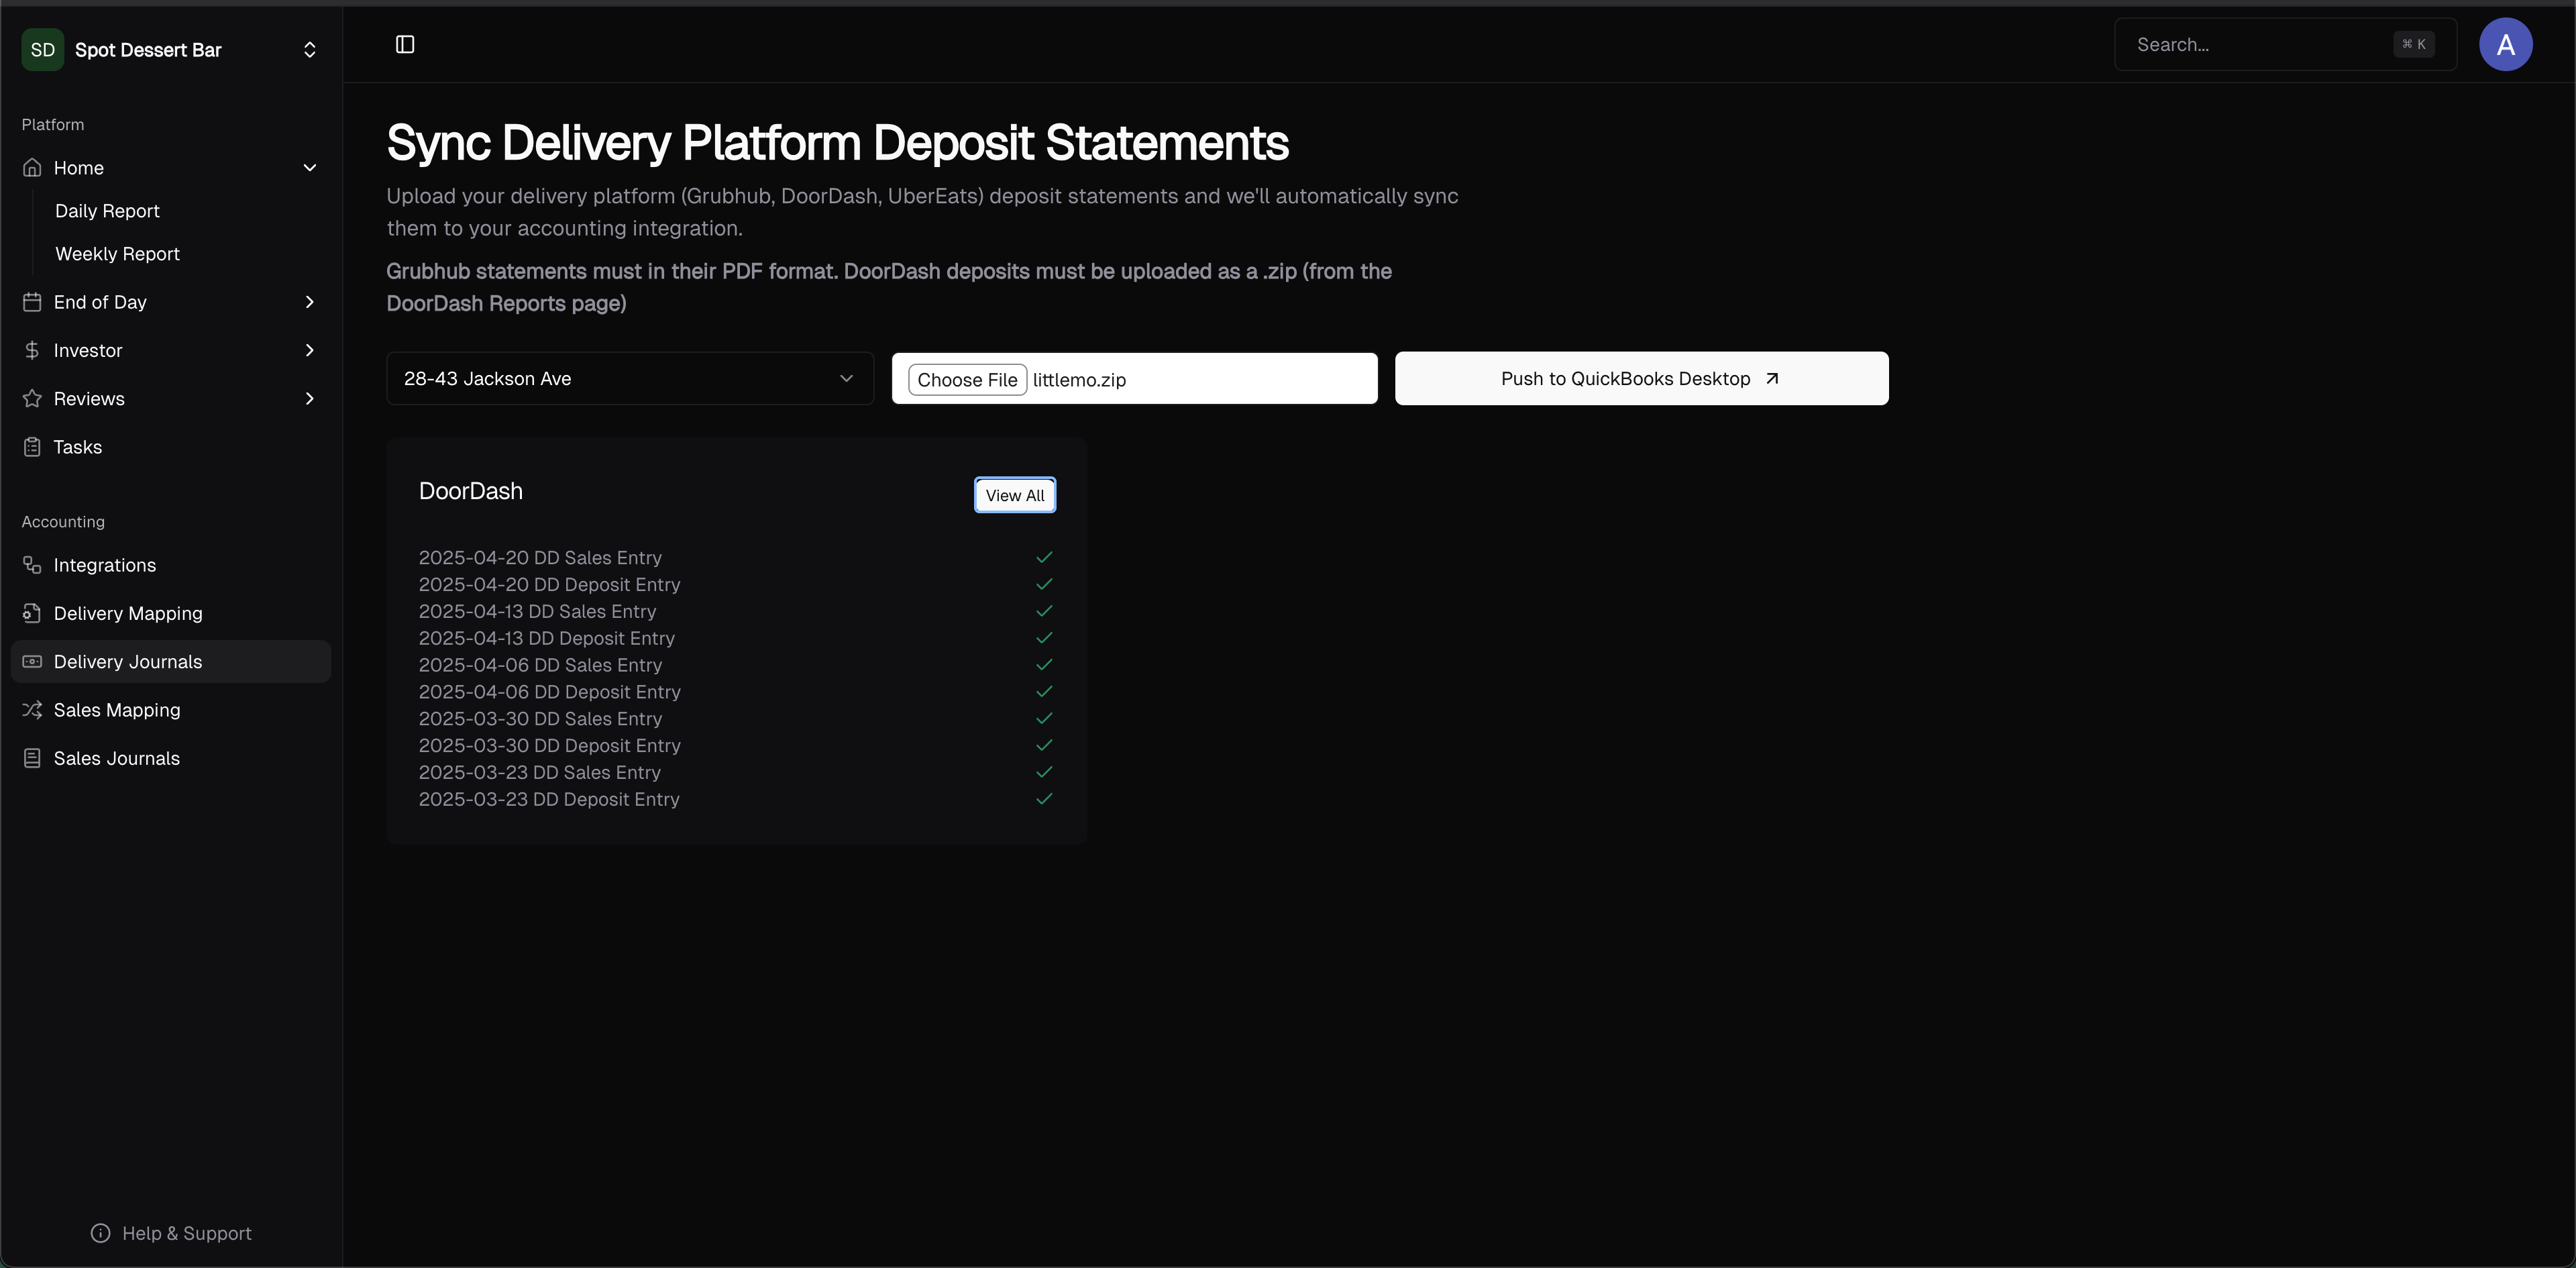Screen dimensions: 2576x1268
Task: Go to Tasks in sidebar
Action: (171, 447)
